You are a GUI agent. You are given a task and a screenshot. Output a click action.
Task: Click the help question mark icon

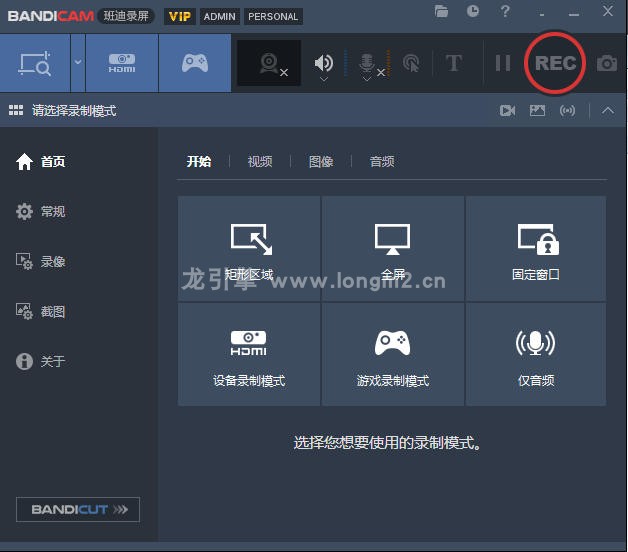[505, 11]
